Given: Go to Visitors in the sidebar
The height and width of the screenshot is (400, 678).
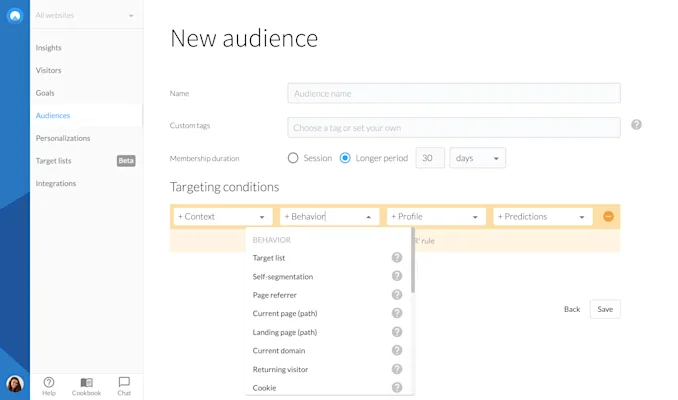Looking at the screenshot, I should [x=48, y=70].
